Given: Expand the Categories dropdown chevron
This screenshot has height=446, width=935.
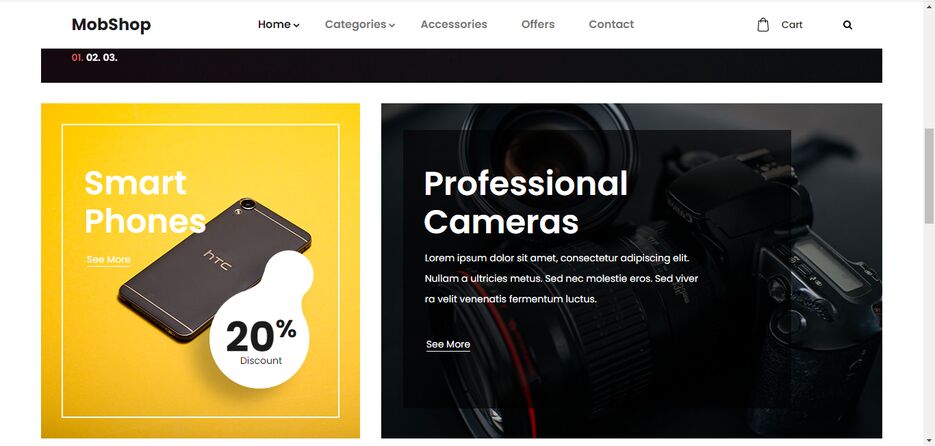Looking at the screenshot, I should click(x=392, y=26).
